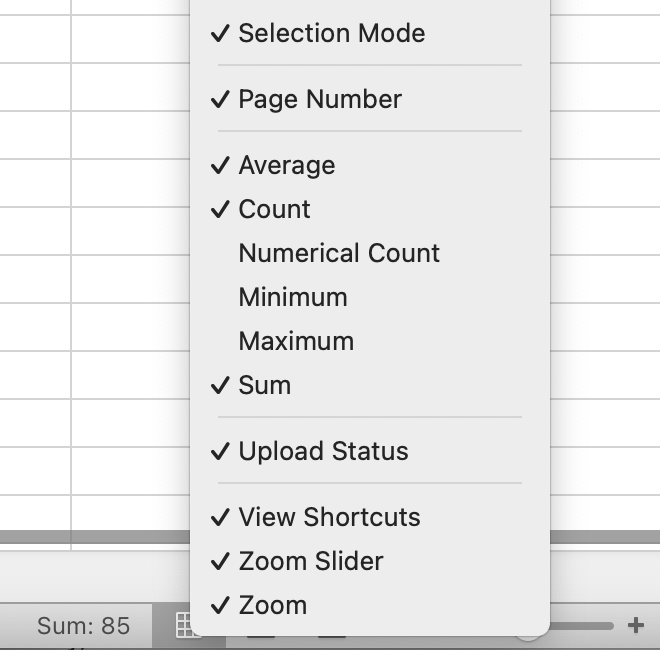Uncheck Selection Mode in status bar menu
The image size is (660, 650).
pyautogui.click(x=331, y=33)
